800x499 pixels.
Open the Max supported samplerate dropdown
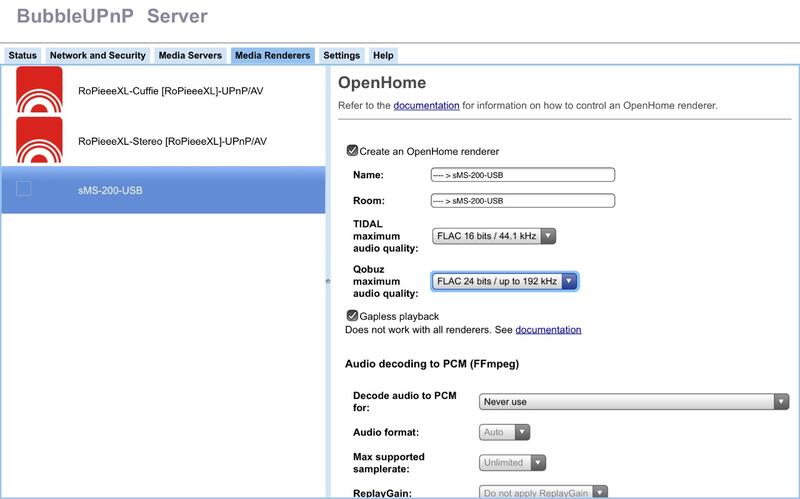click(512, 462)
